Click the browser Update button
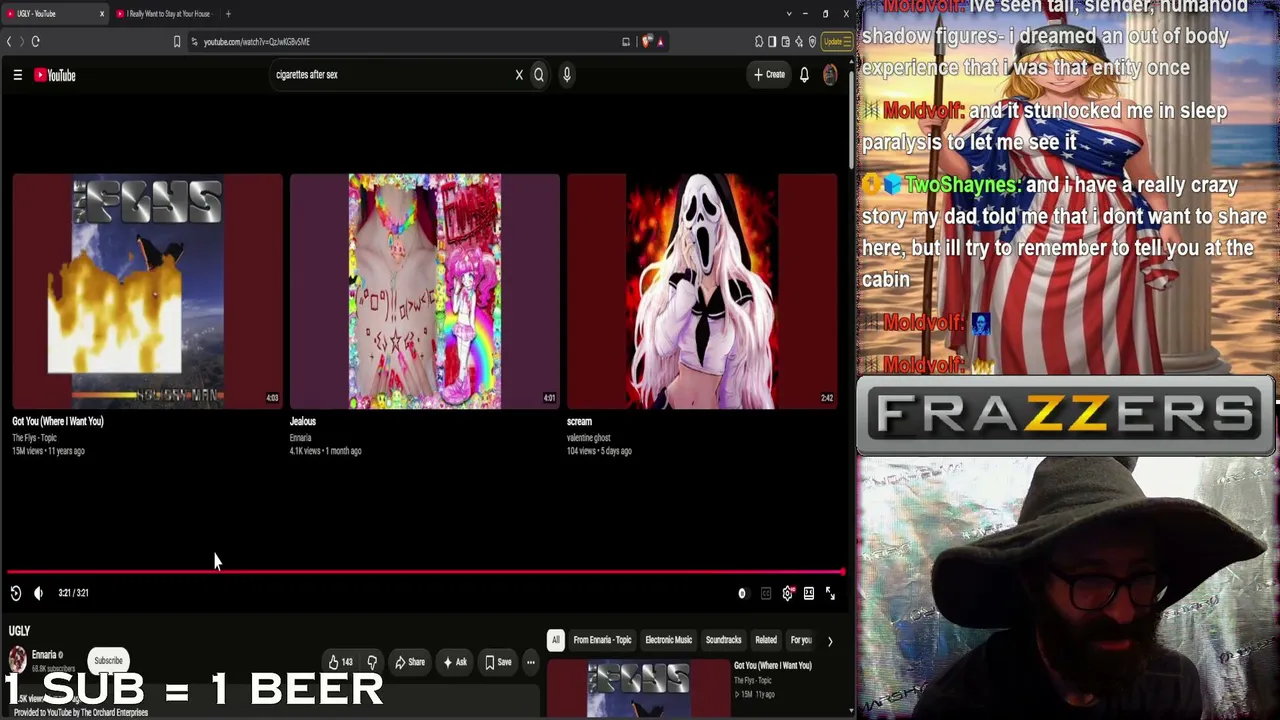 coord(835,41)
